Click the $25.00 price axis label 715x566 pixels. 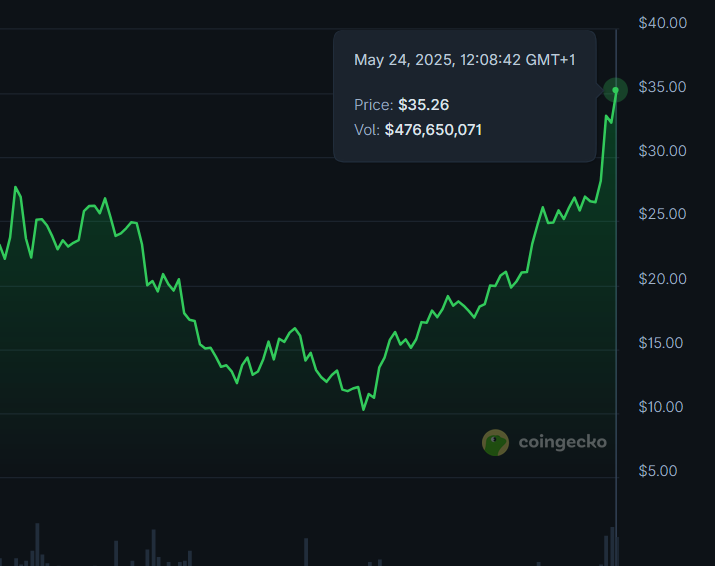tap(662, 215)
